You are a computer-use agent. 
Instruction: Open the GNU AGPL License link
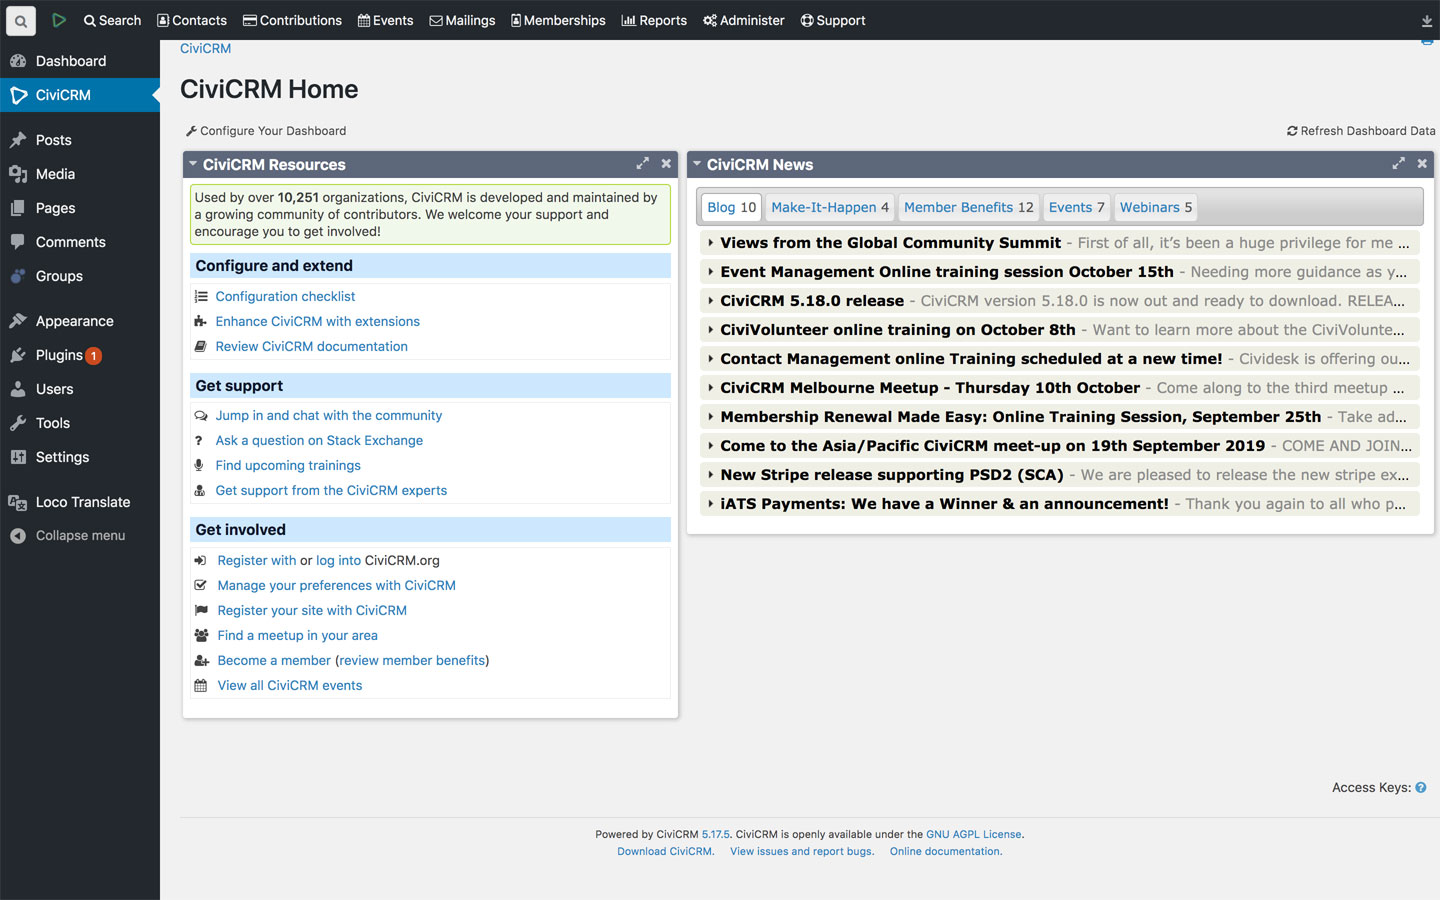tap(974, 834)
